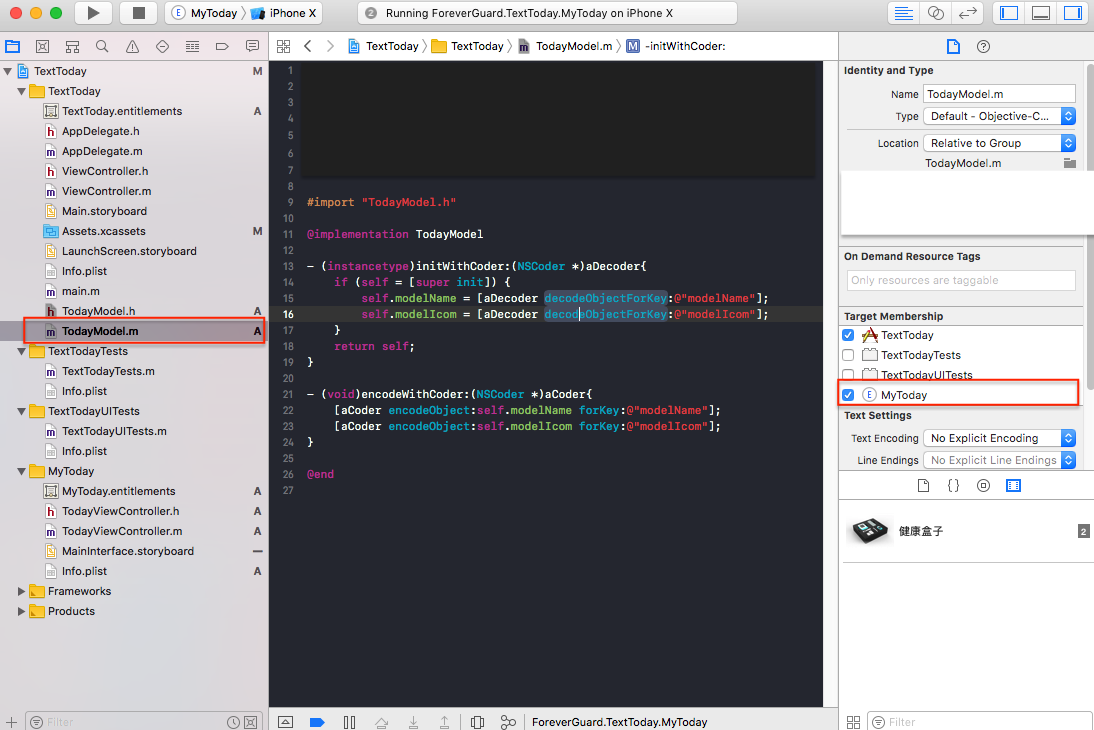1094x730 pixels.
Task: Uncheck TextToday target membership
Action: 848,335
